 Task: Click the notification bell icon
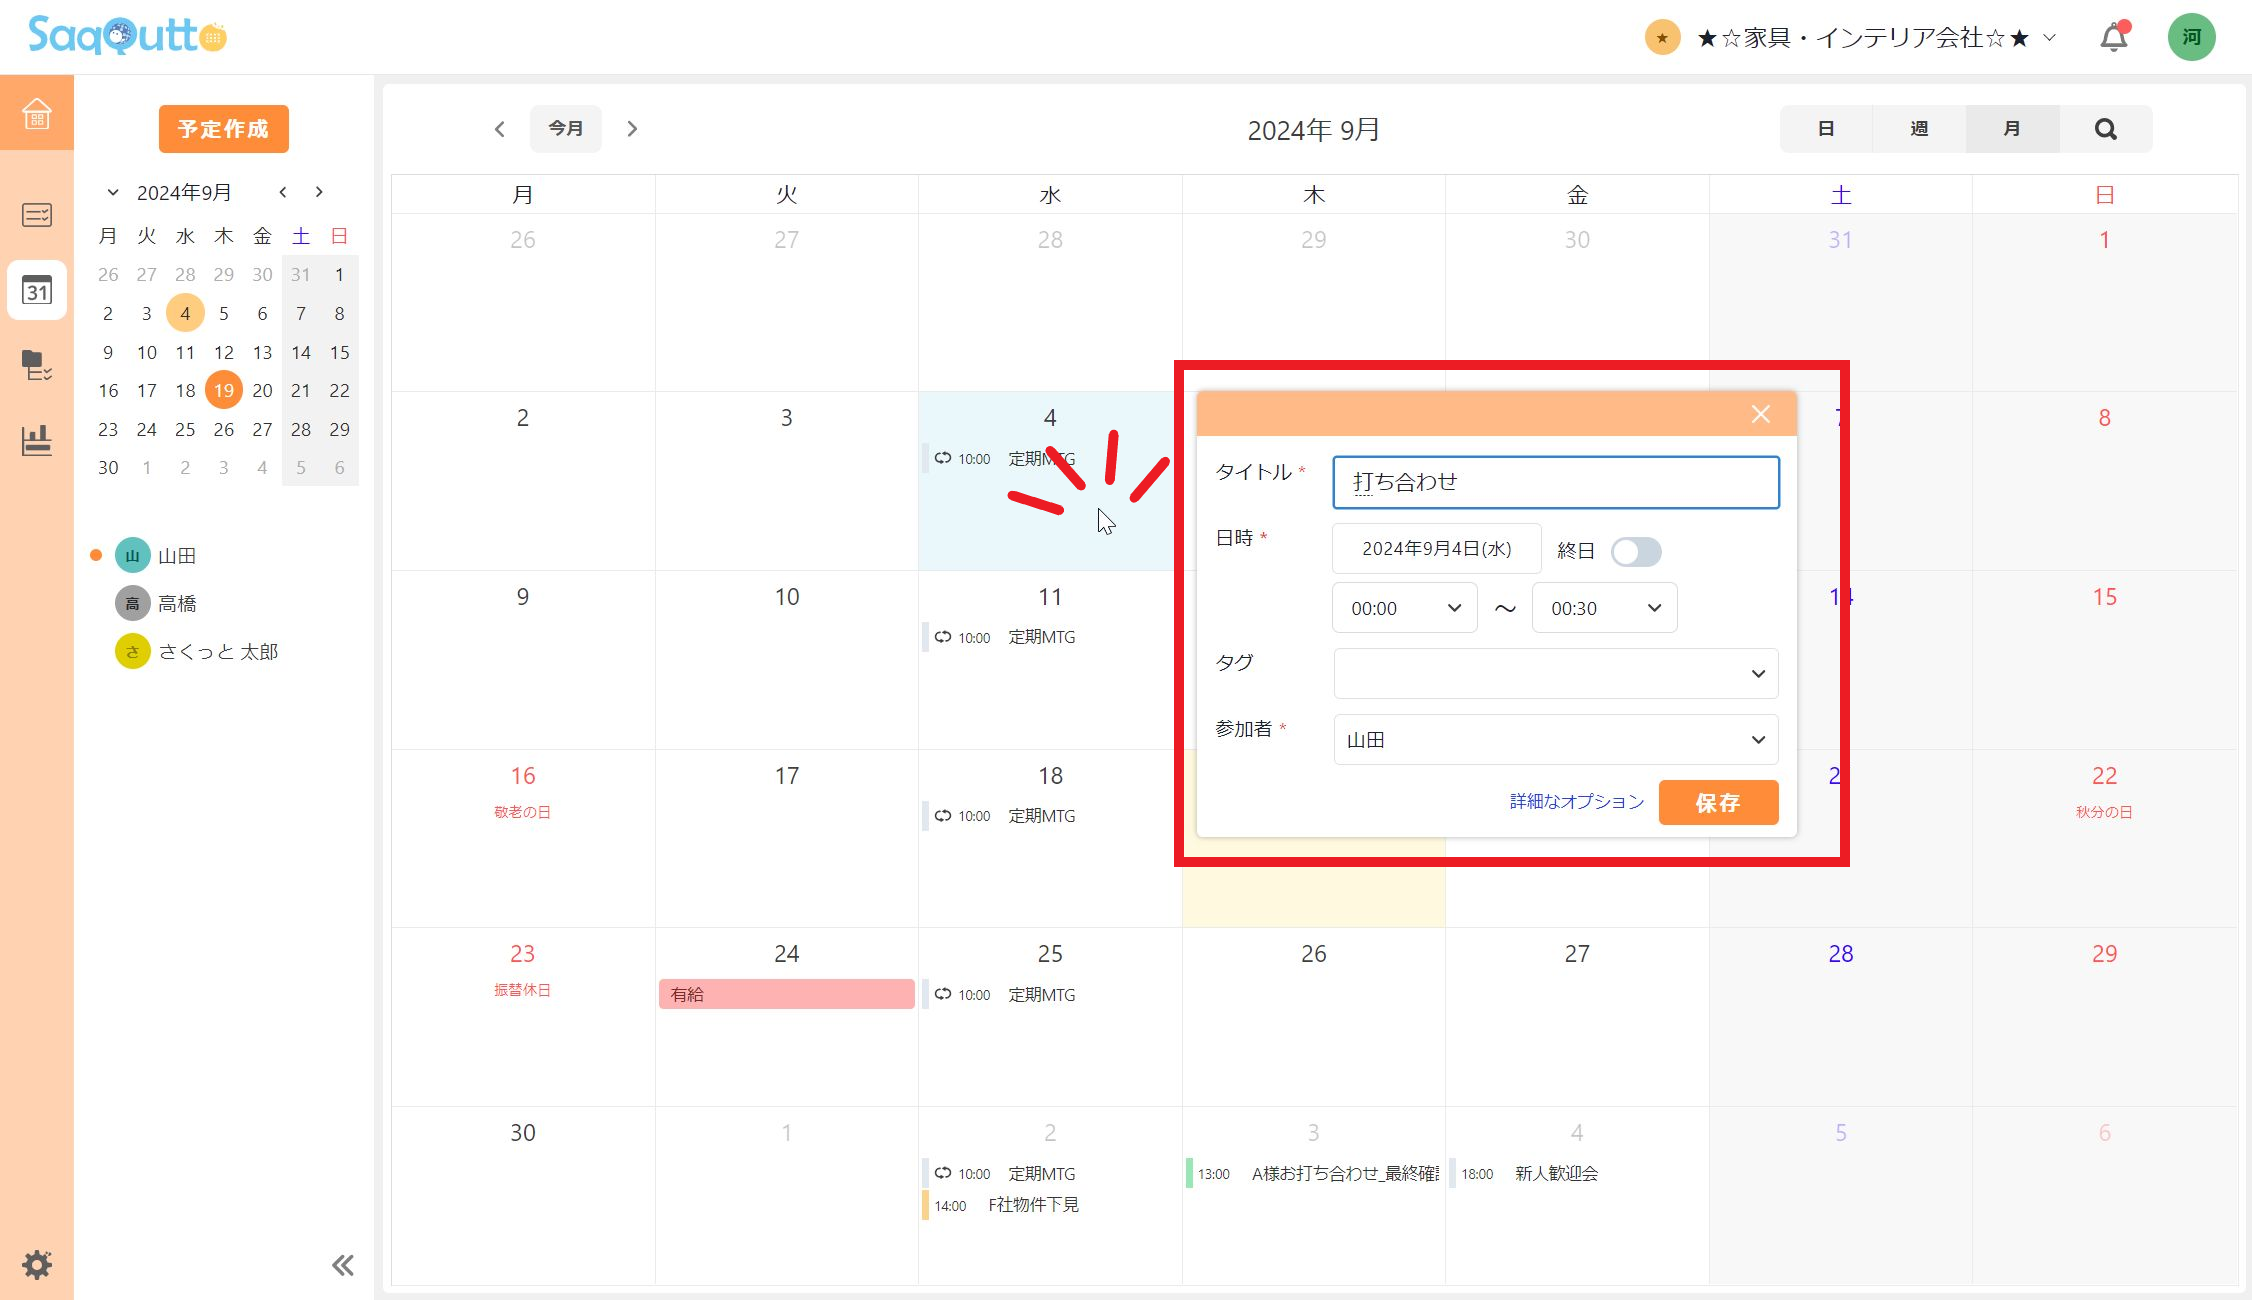coord(2113,38)
